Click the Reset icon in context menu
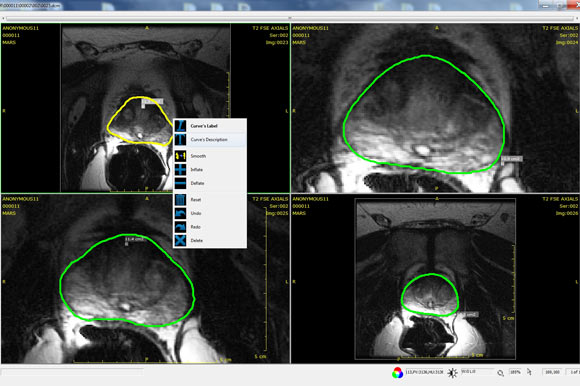580x386 pixels. (x=180, y=200)
